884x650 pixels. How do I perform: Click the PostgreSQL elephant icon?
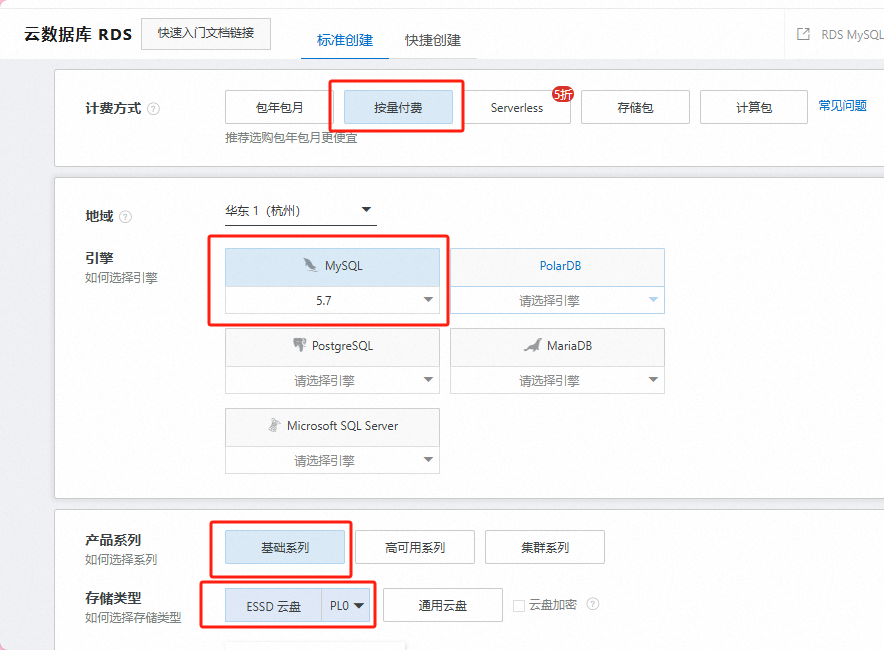coord(299,345)
